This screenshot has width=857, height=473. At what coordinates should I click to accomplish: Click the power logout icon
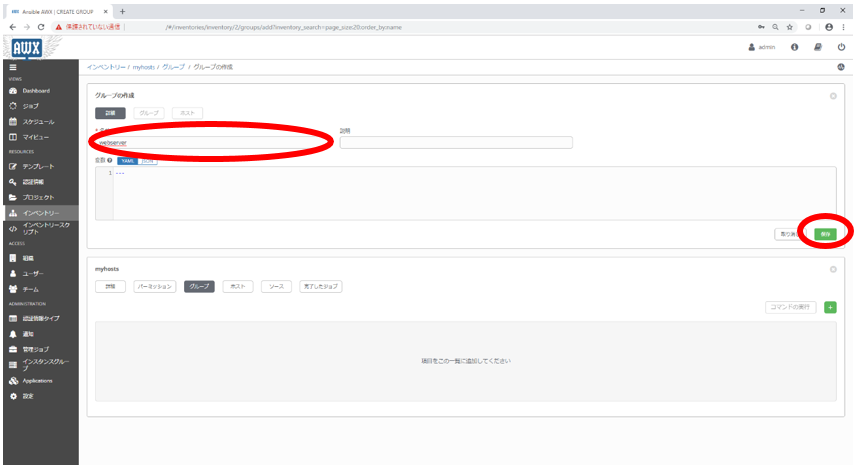point(841,47)
